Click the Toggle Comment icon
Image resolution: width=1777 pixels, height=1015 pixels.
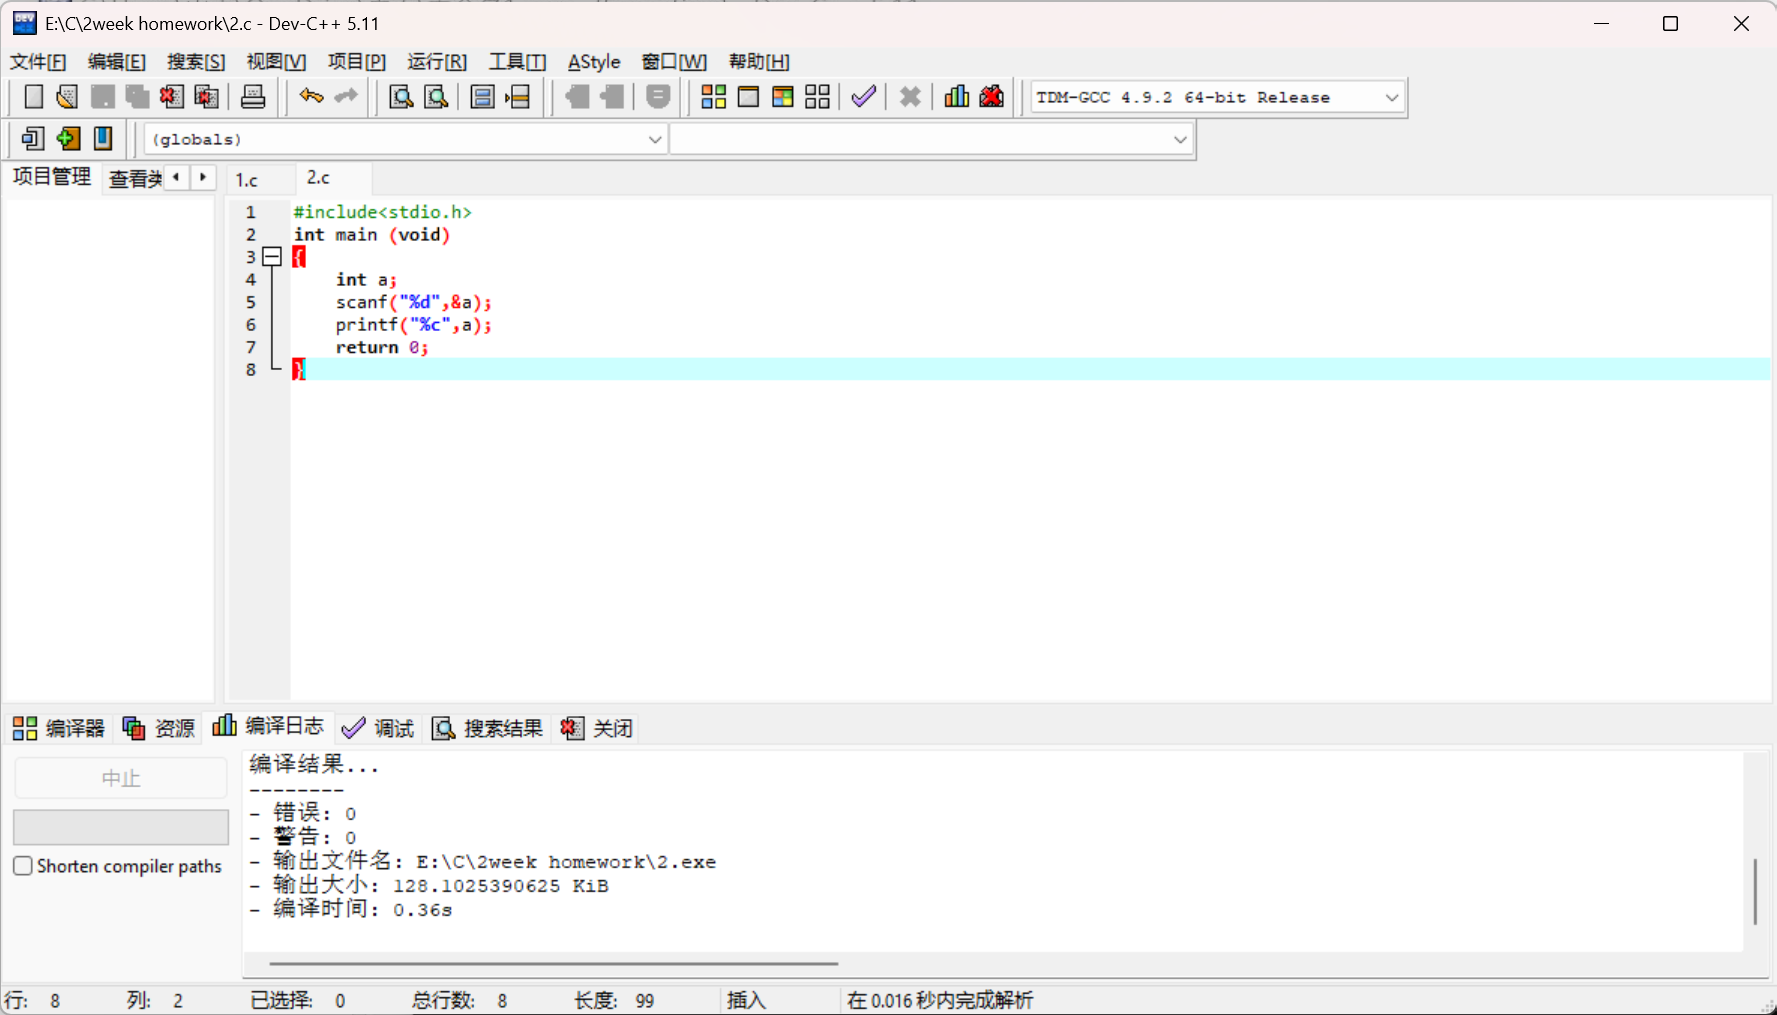coord(658,97)
